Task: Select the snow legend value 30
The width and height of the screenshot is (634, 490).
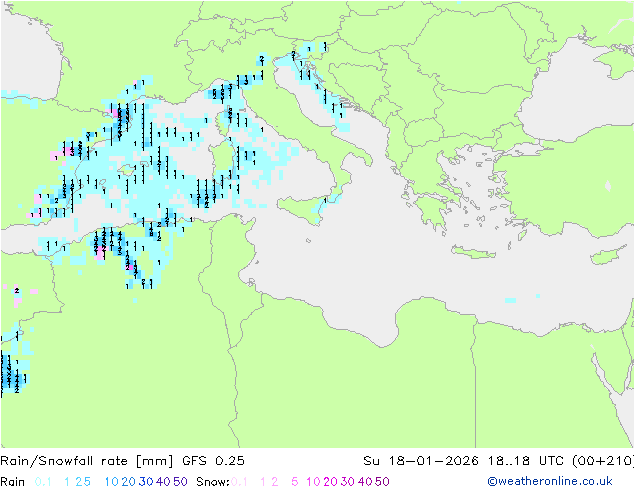Action: pyautogui.click(x=348, y=482)
